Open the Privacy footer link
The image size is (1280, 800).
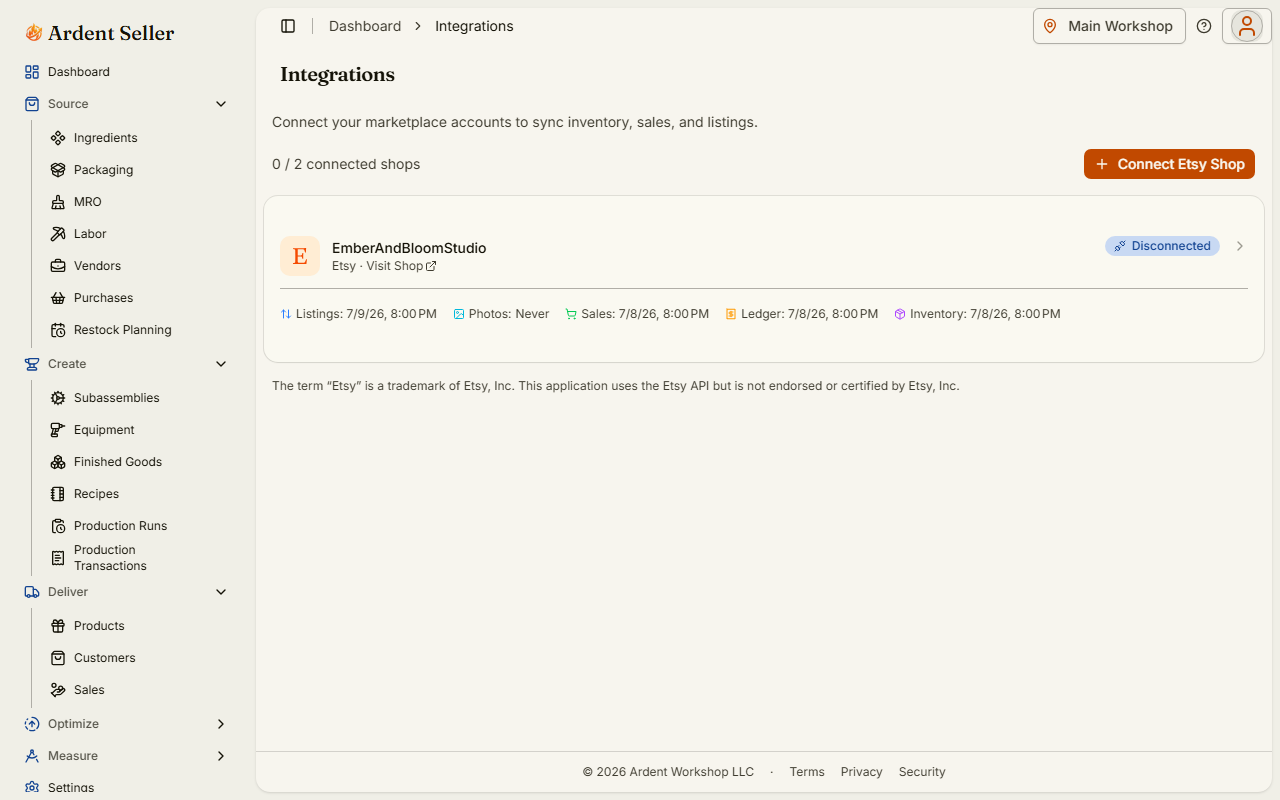tap(862, 772)
